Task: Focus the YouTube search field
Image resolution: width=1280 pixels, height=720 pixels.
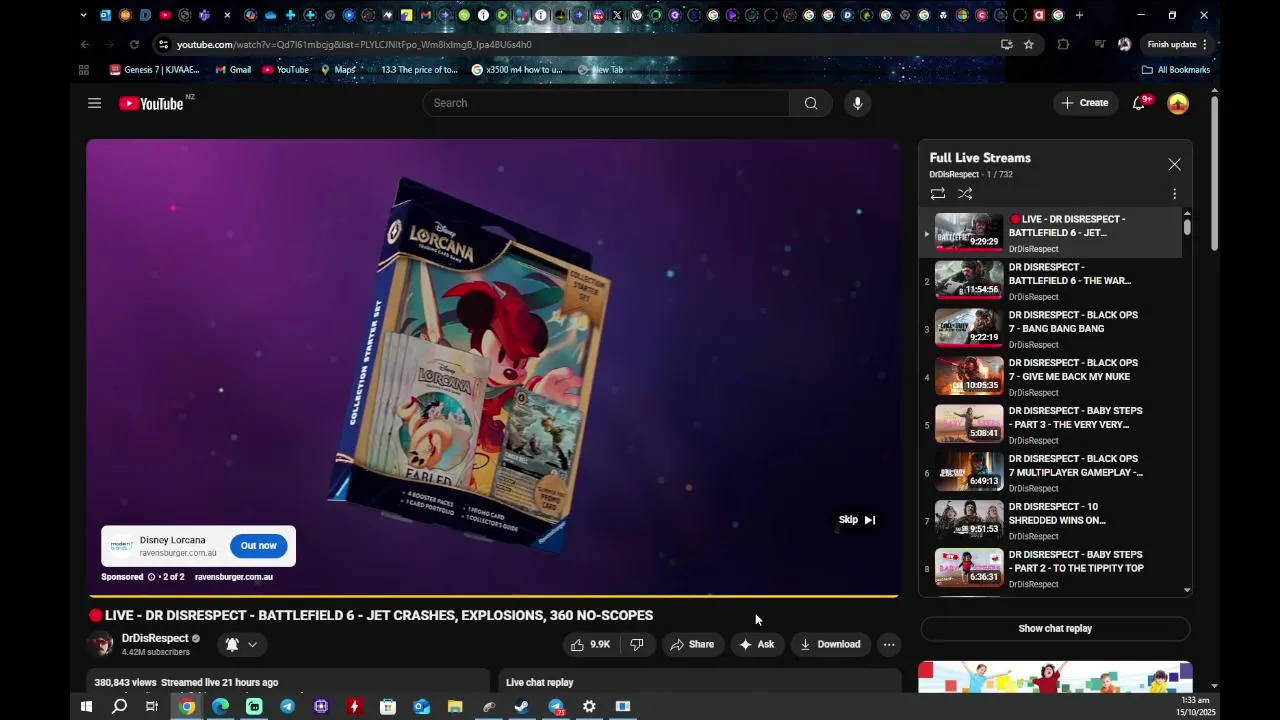Action: [x=605, y=103]
